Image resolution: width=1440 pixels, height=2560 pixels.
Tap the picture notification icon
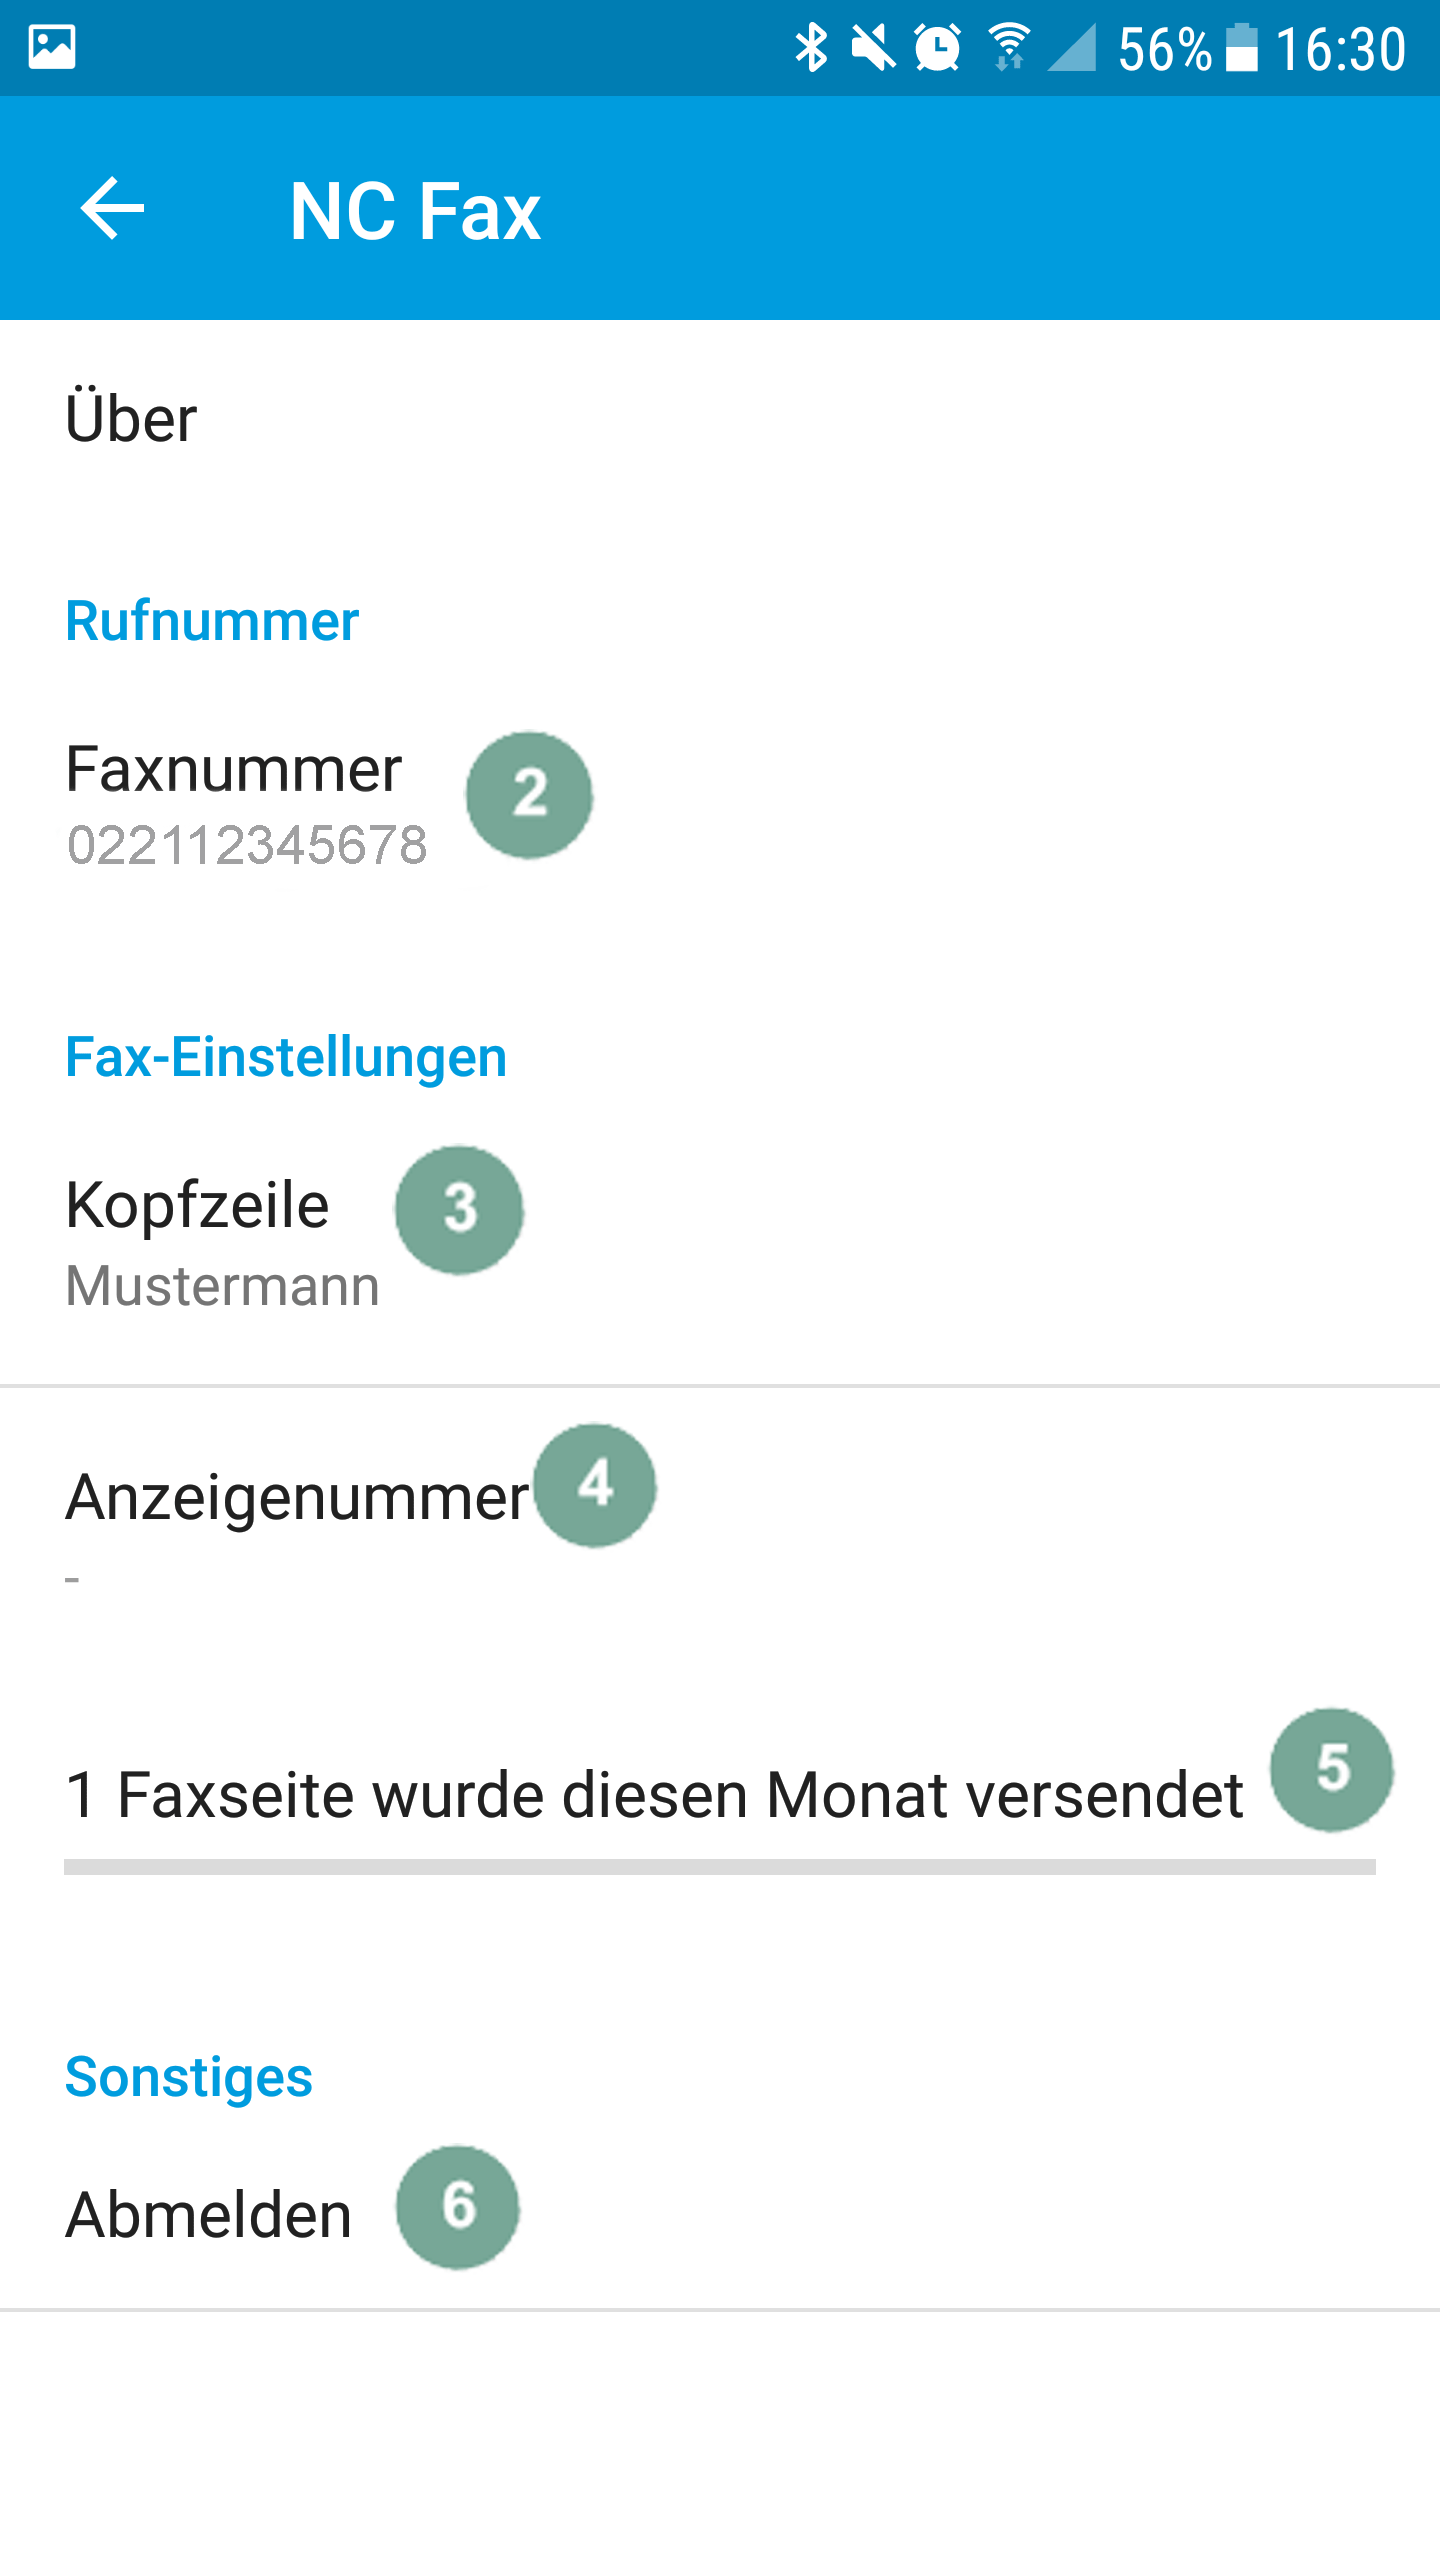tap(52, 47)
